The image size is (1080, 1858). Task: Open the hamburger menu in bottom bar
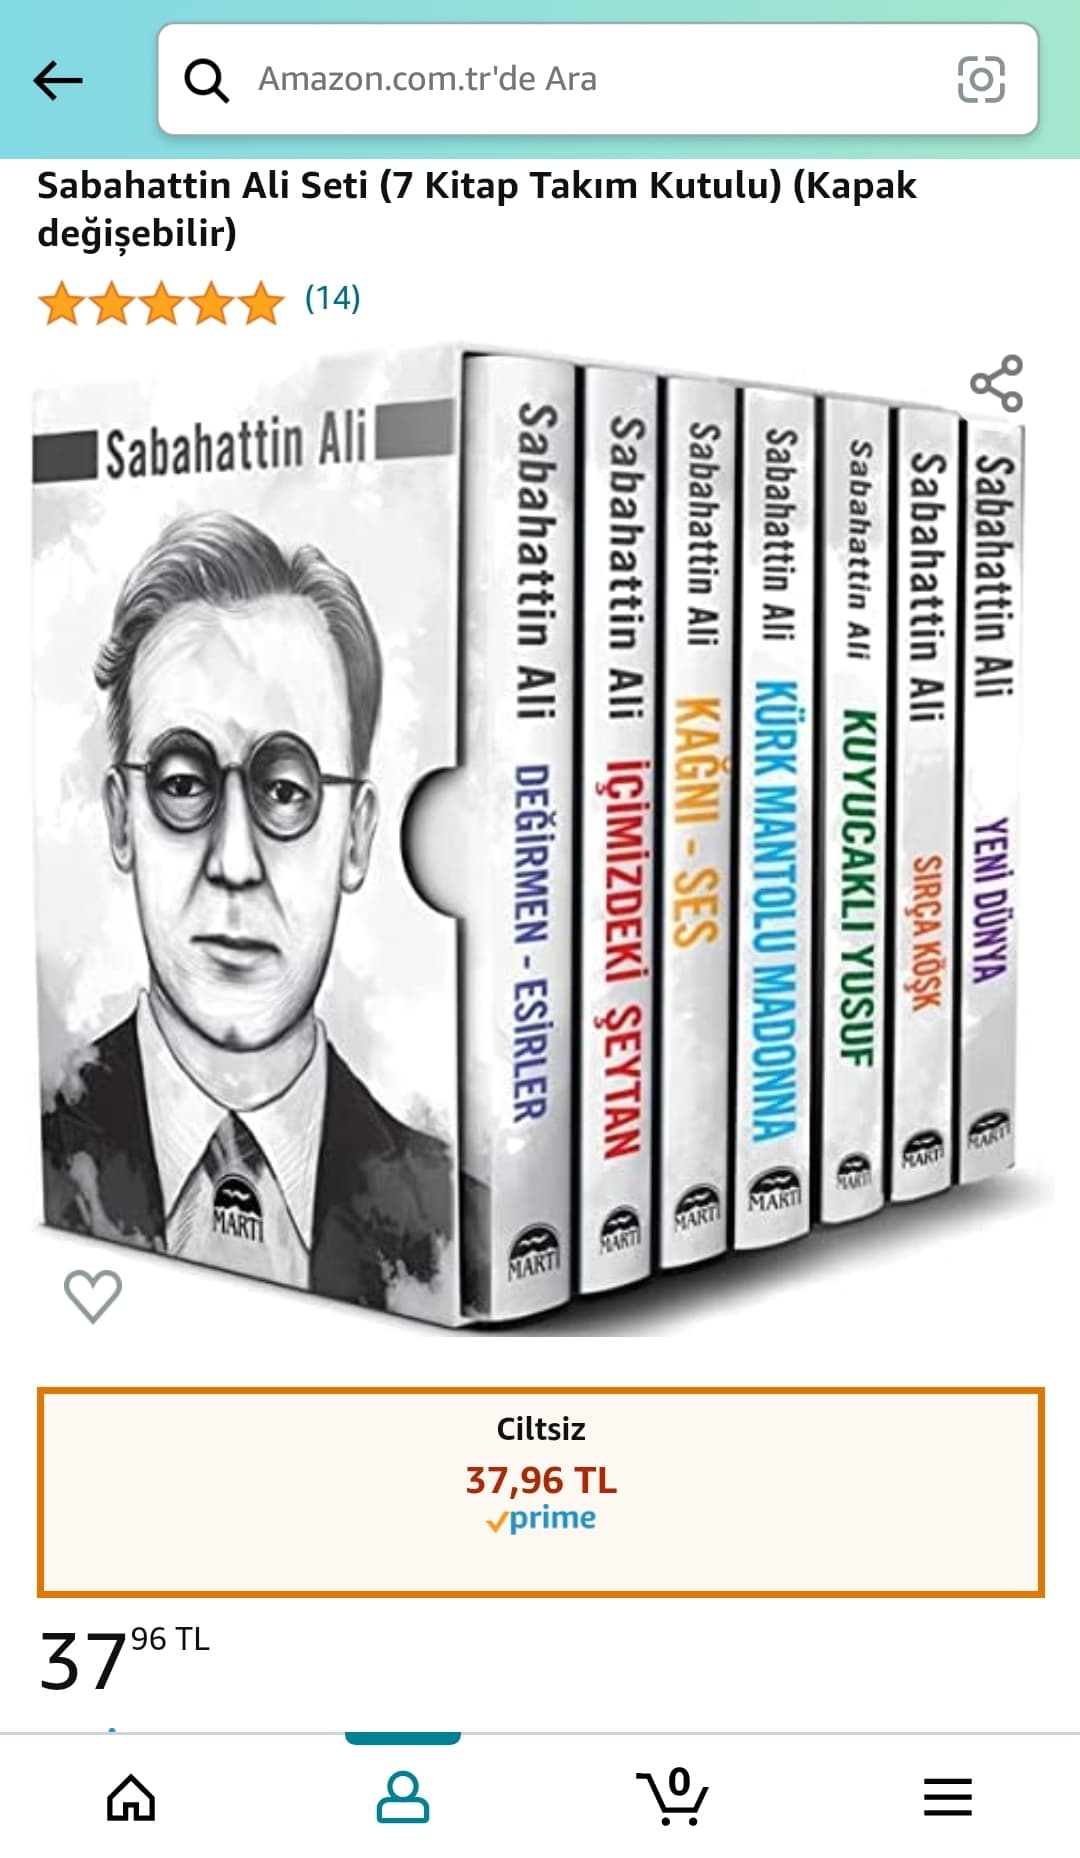947,1797
